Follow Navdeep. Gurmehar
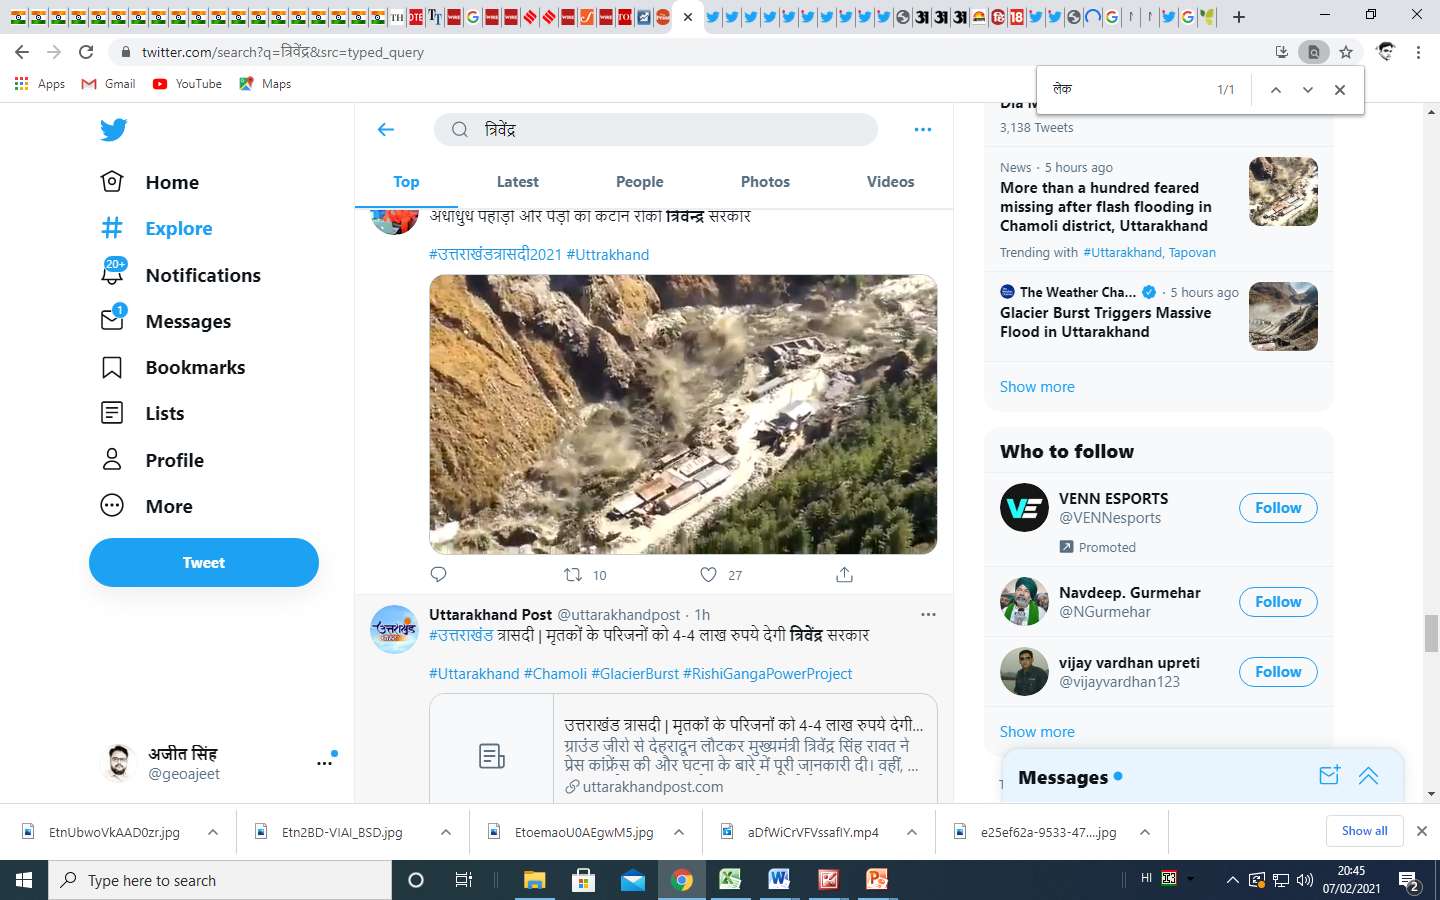The image size is (1440, 900). [x=1278, y=602]
